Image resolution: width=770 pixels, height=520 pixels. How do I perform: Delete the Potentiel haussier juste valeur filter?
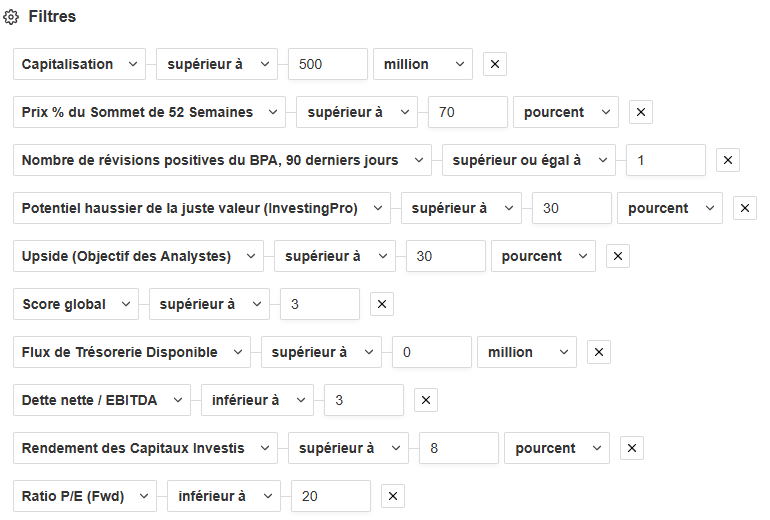coord(745,208)
